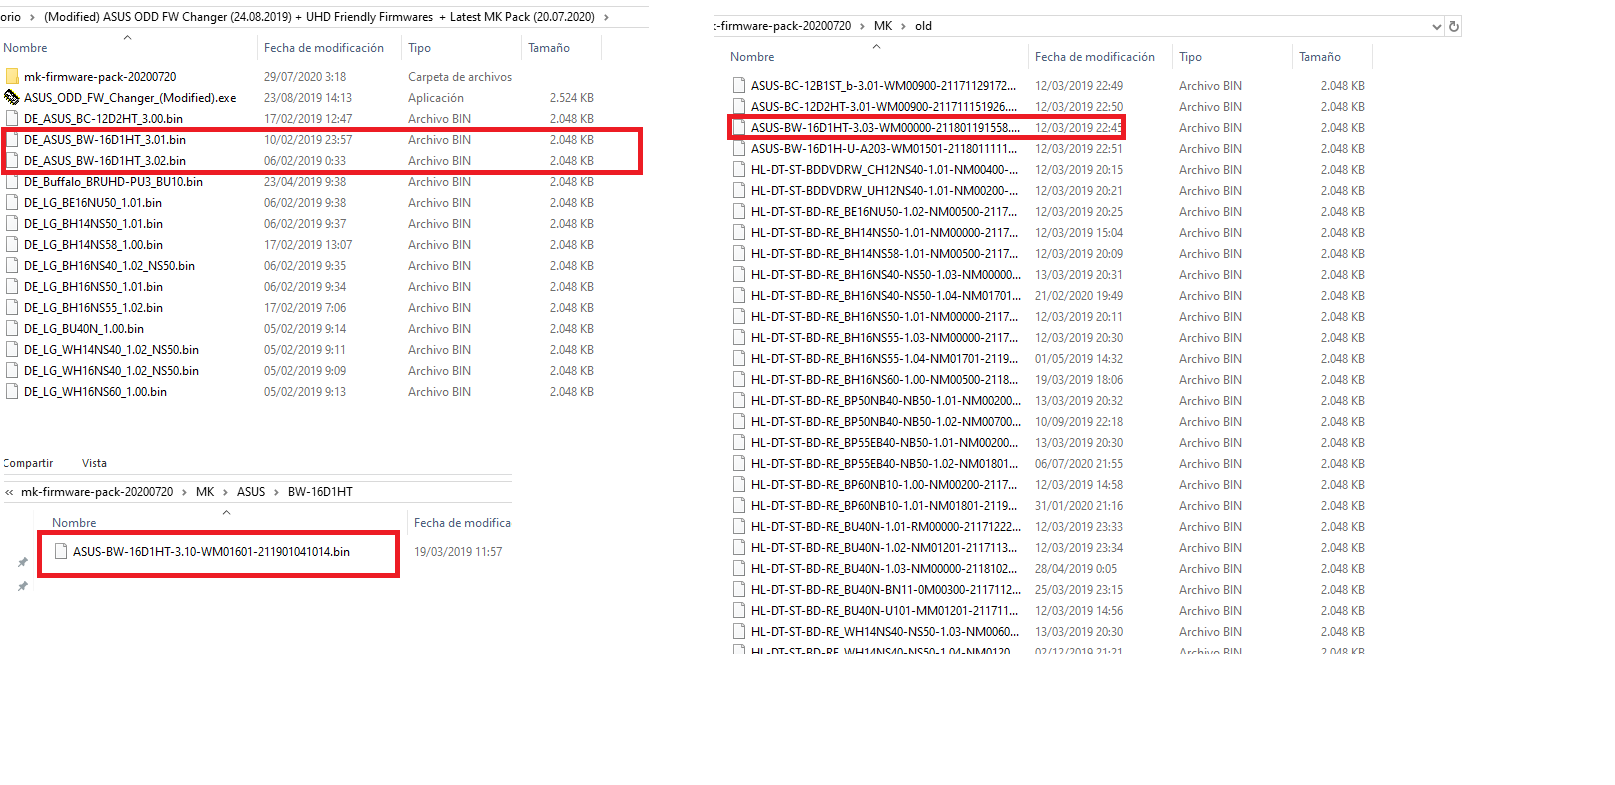Click file icon of HL-DT-ST-BD-RE_BU40N-U101 file
The width and height of the screenshot is (1615, 785).
[739, 610]
